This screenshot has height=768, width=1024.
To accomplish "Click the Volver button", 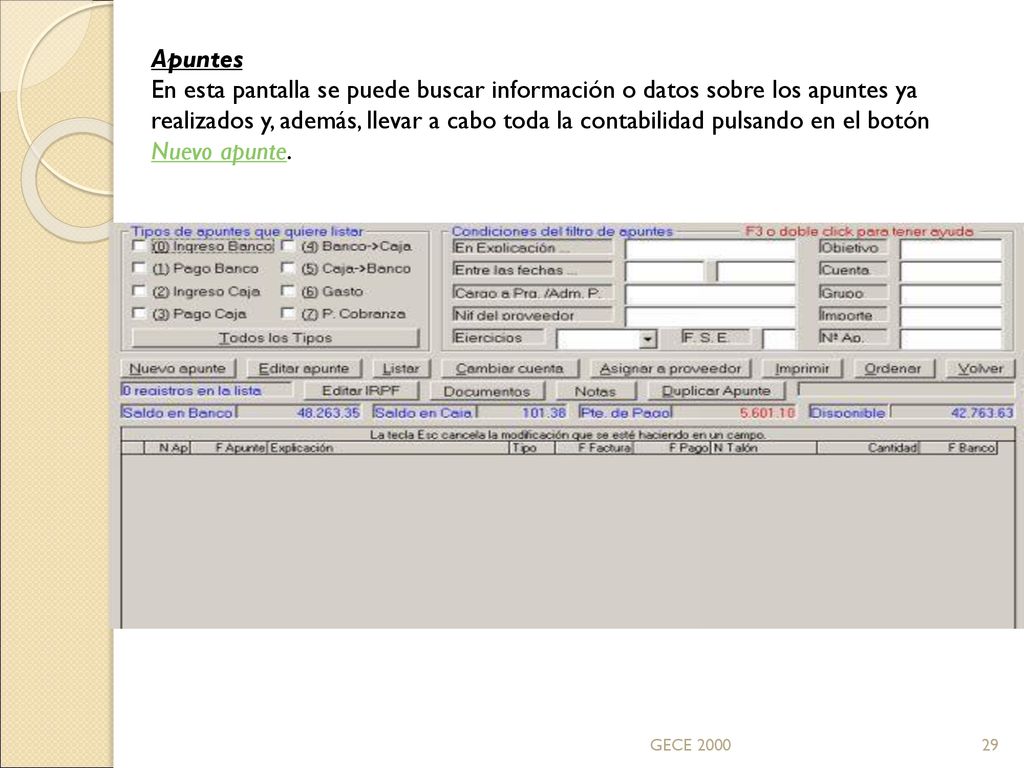I will click(x=980, y=368).
